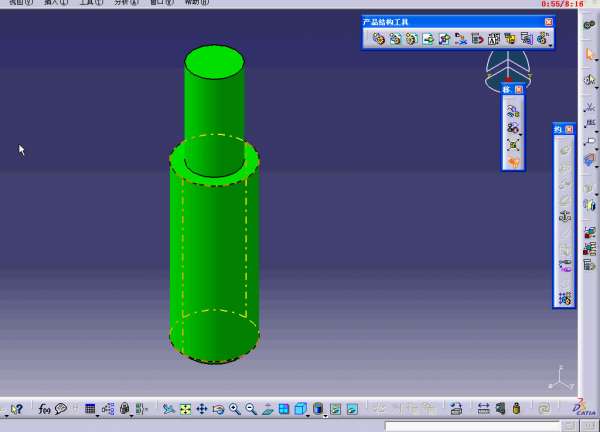Swap Visible Space
This screenshot has width=600, height=432.
pyautogui.click(x=352, y=409)
